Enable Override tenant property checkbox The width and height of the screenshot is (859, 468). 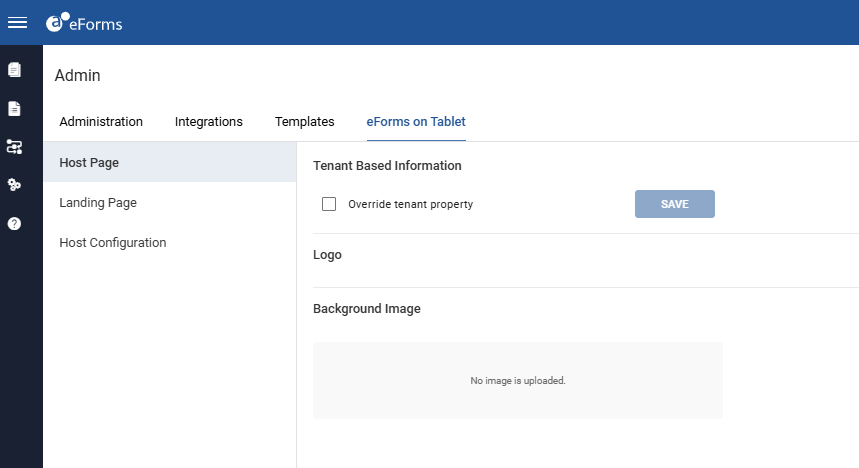(x=329, y=204)
